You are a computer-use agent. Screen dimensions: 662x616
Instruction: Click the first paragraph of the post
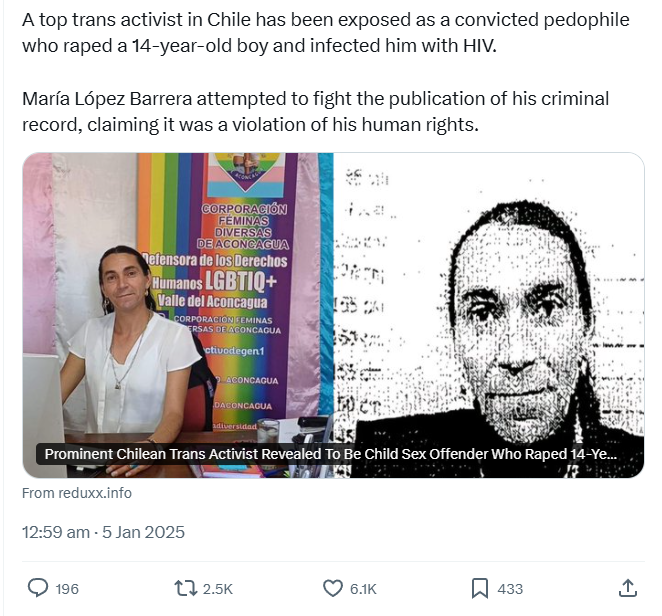click(326, 33)
